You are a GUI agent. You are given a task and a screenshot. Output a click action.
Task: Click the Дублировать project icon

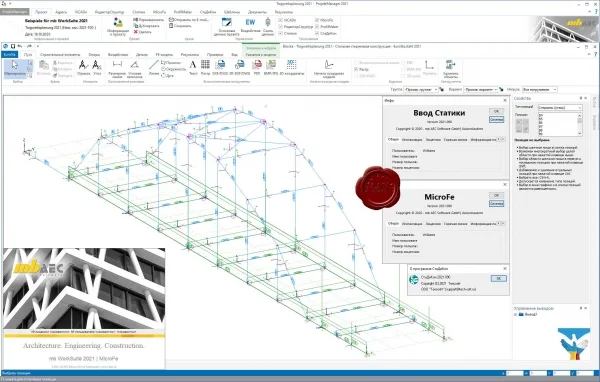(135, 26)
